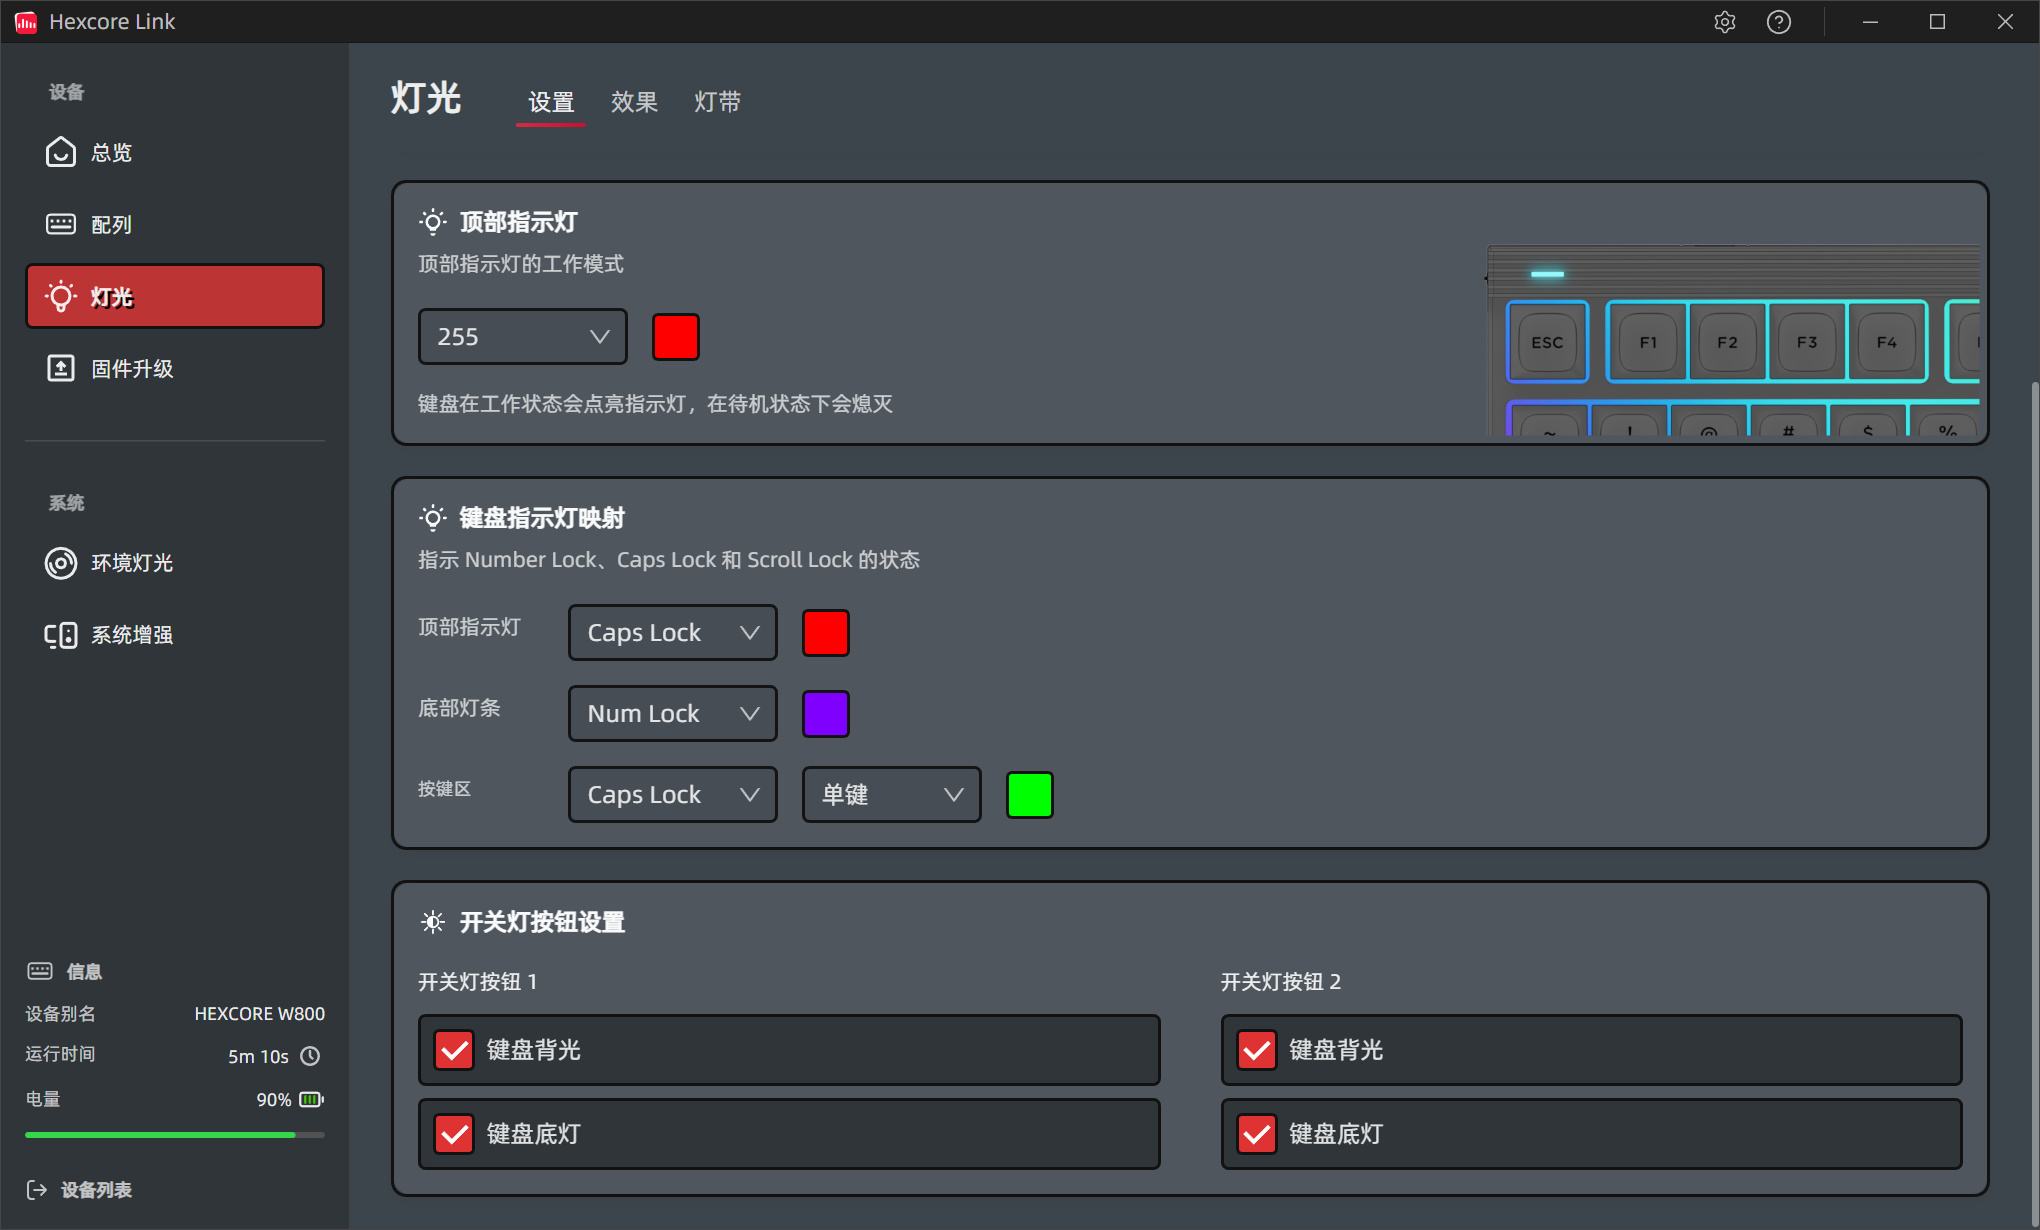Viewport: 2040px width, 1230px height.
Task: Click the help question mark icon
Action: (x=1778, y=22)
